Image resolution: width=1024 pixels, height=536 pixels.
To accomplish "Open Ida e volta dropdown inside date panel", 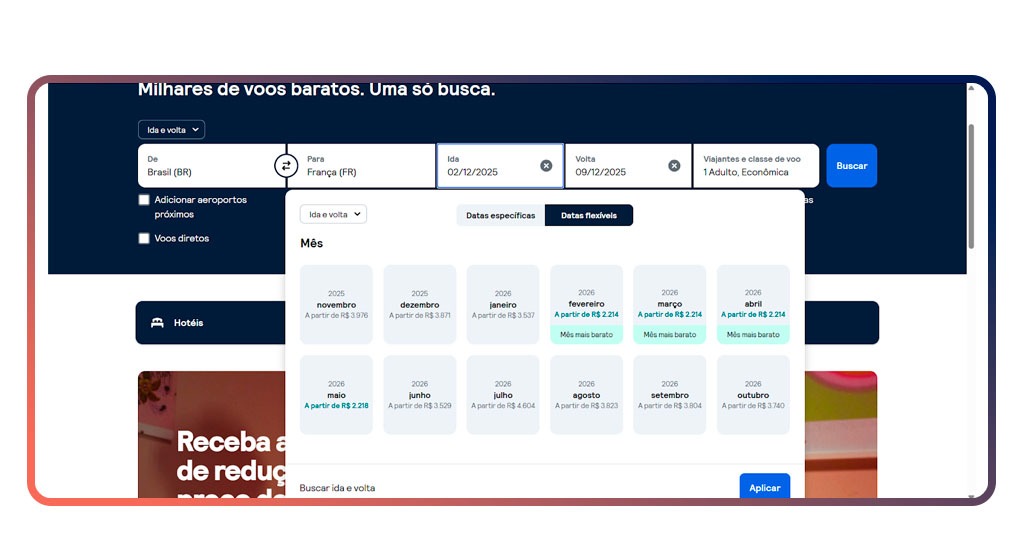I will (x=334, y=214).
